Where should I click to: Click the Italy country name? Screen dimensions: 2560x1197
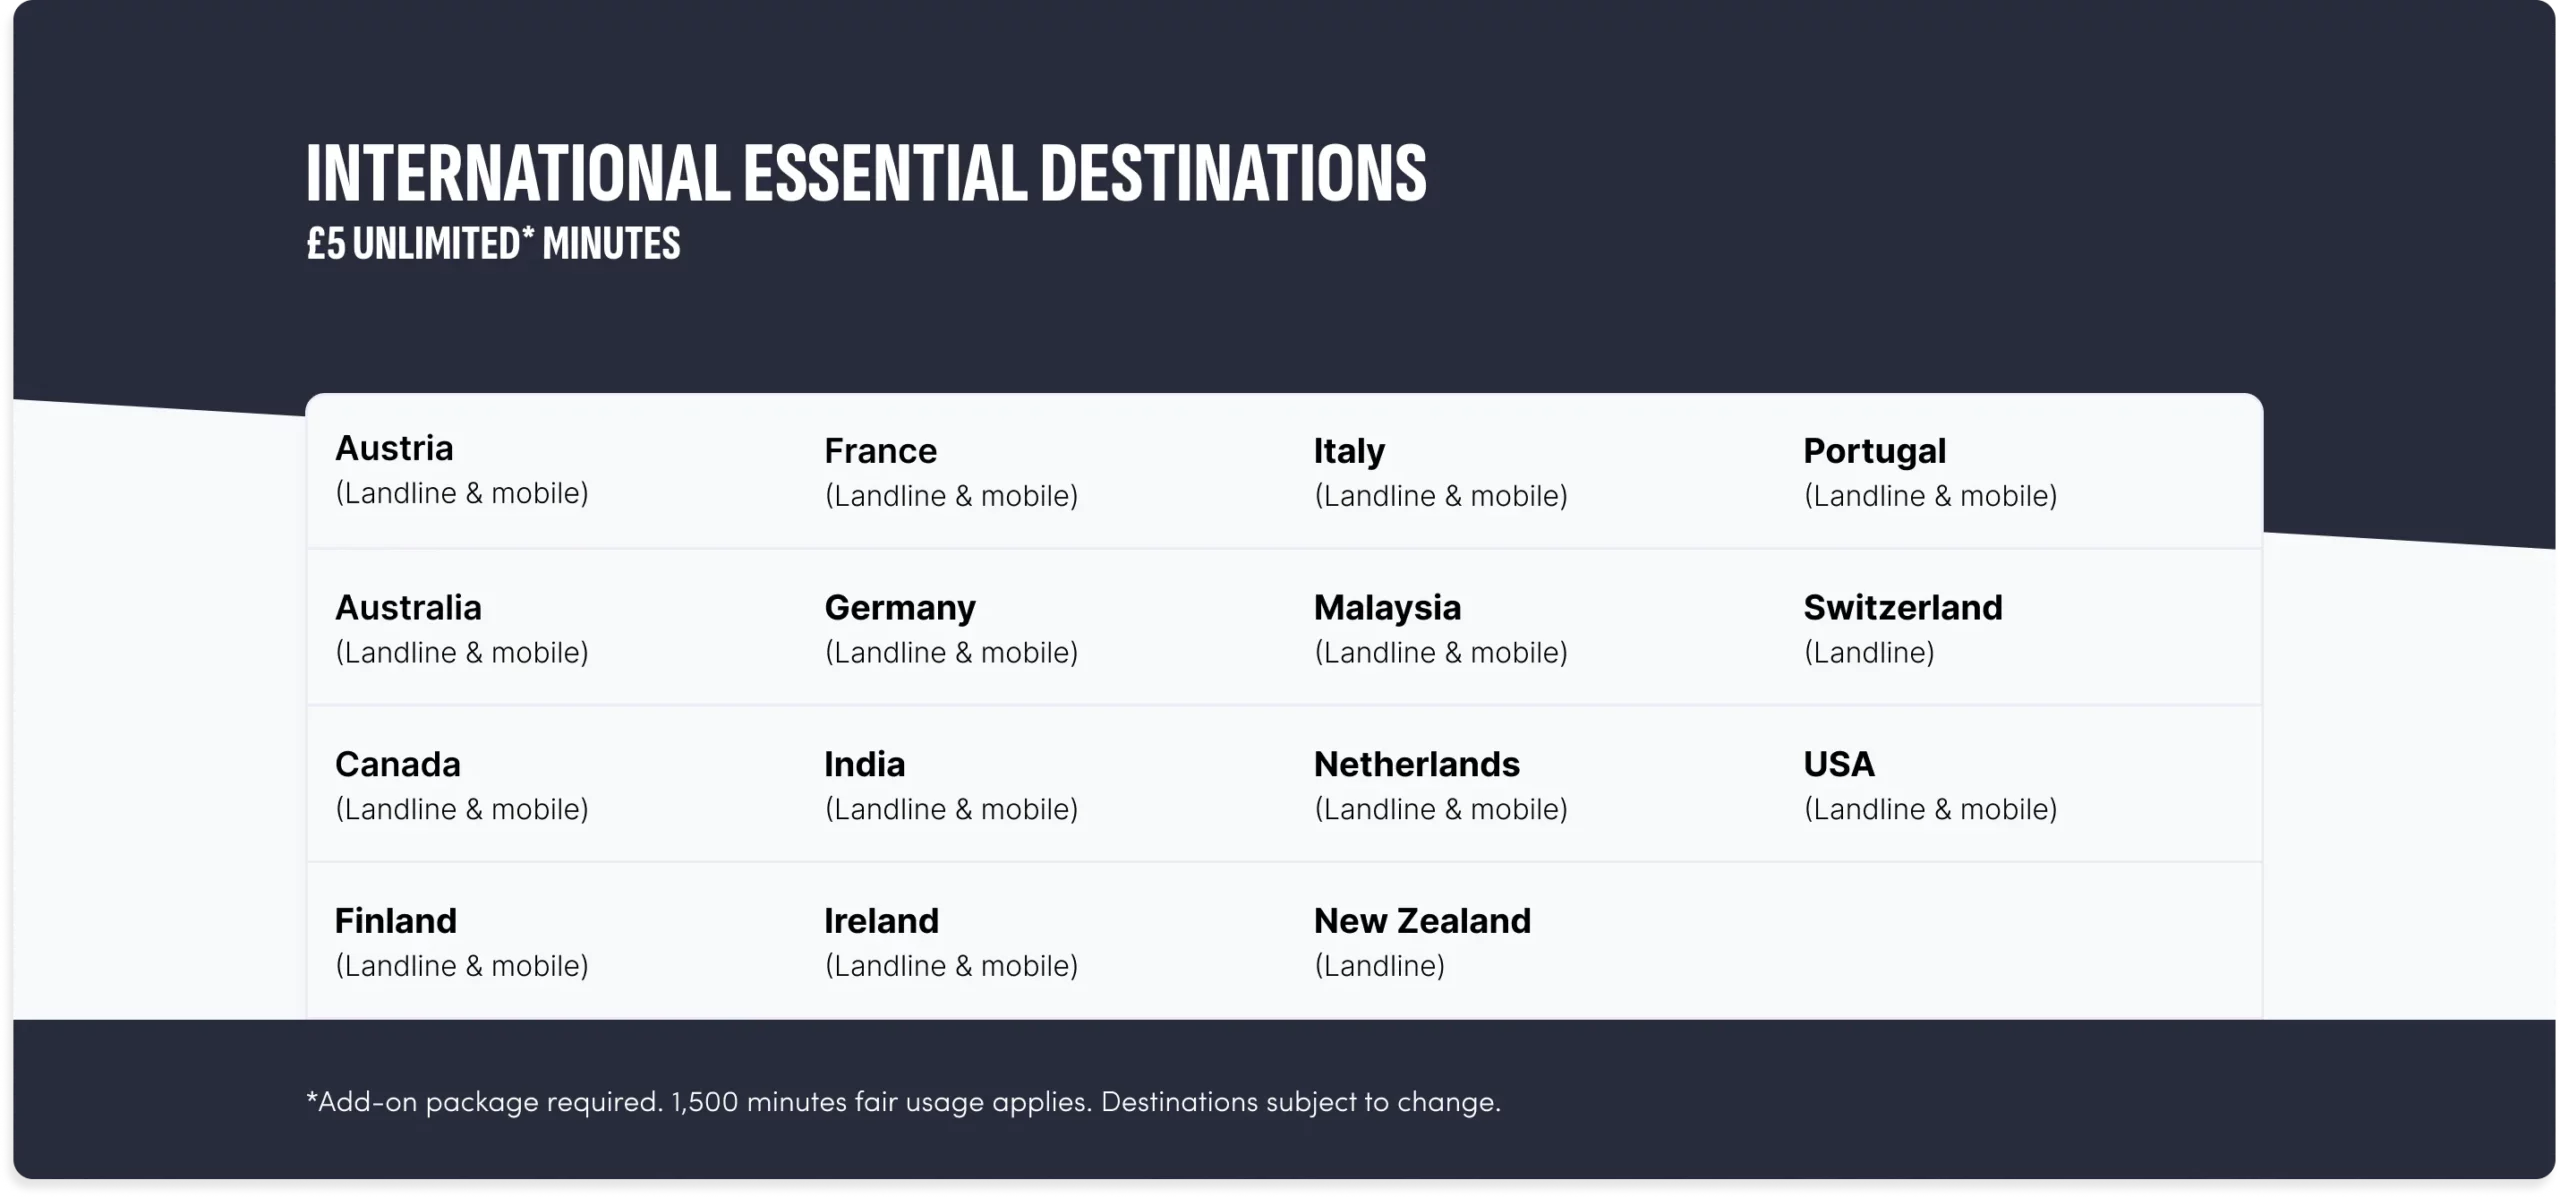coord(1350,452)
